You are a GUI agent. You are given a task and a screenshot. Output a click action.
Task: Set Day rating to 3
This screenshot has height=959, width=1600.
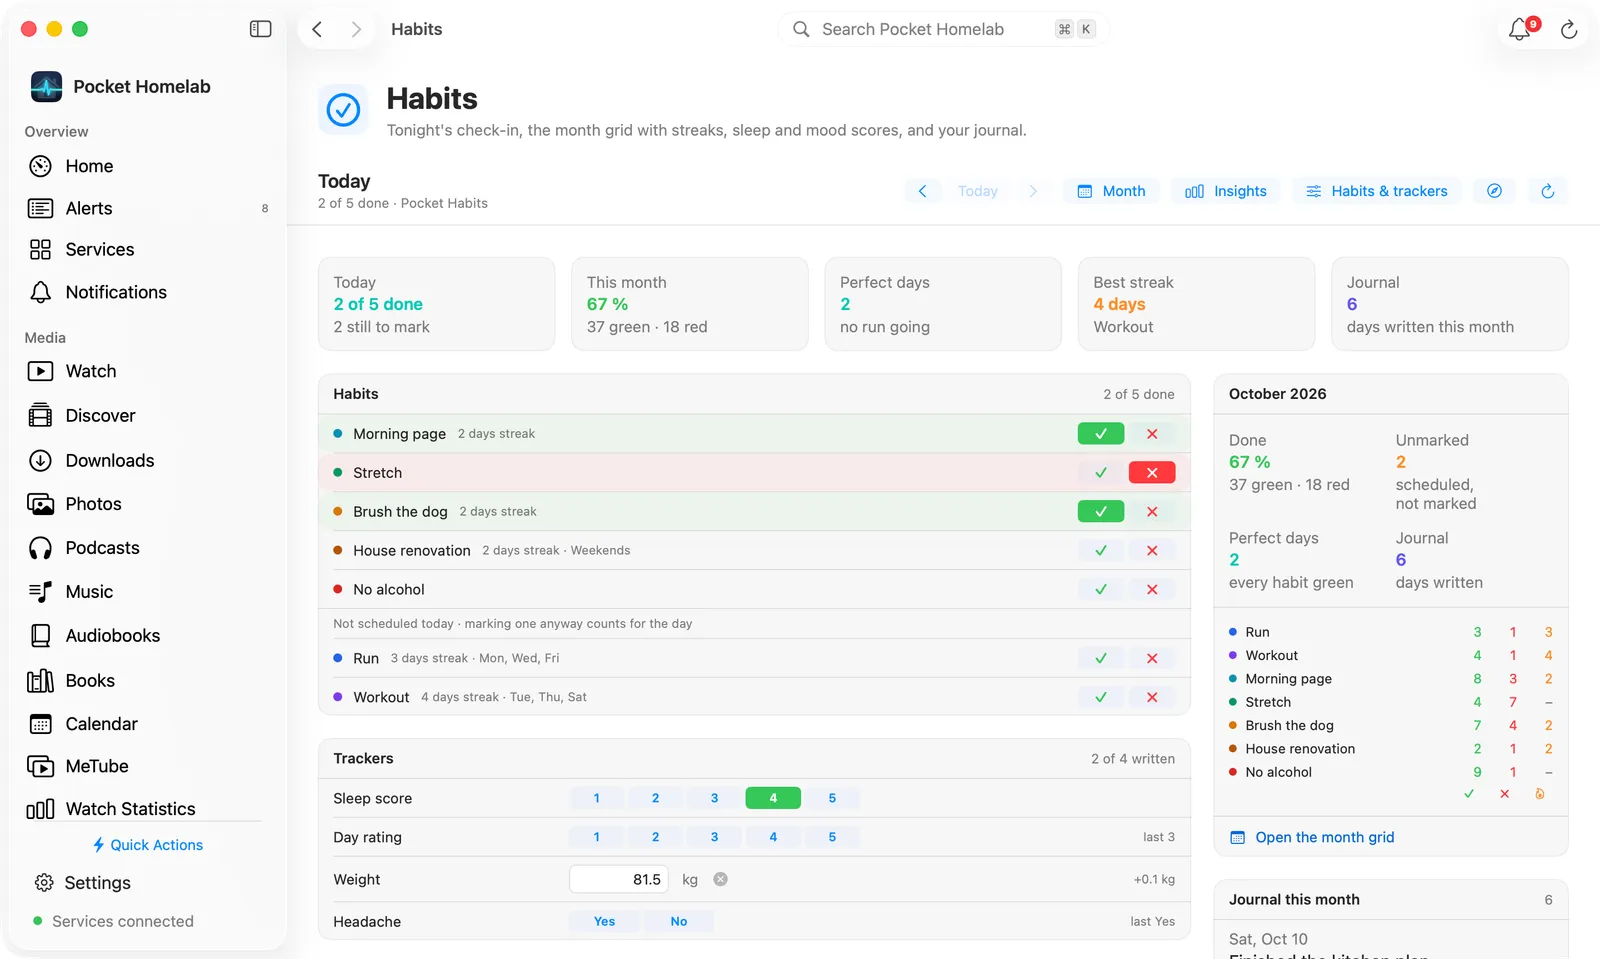714,837
